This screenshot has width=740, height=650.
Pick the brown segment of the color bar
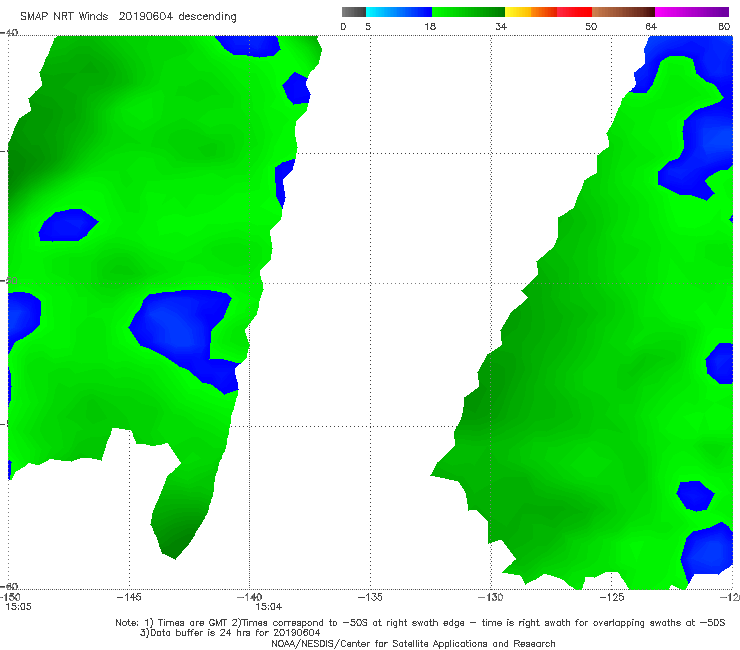point(623,12)
